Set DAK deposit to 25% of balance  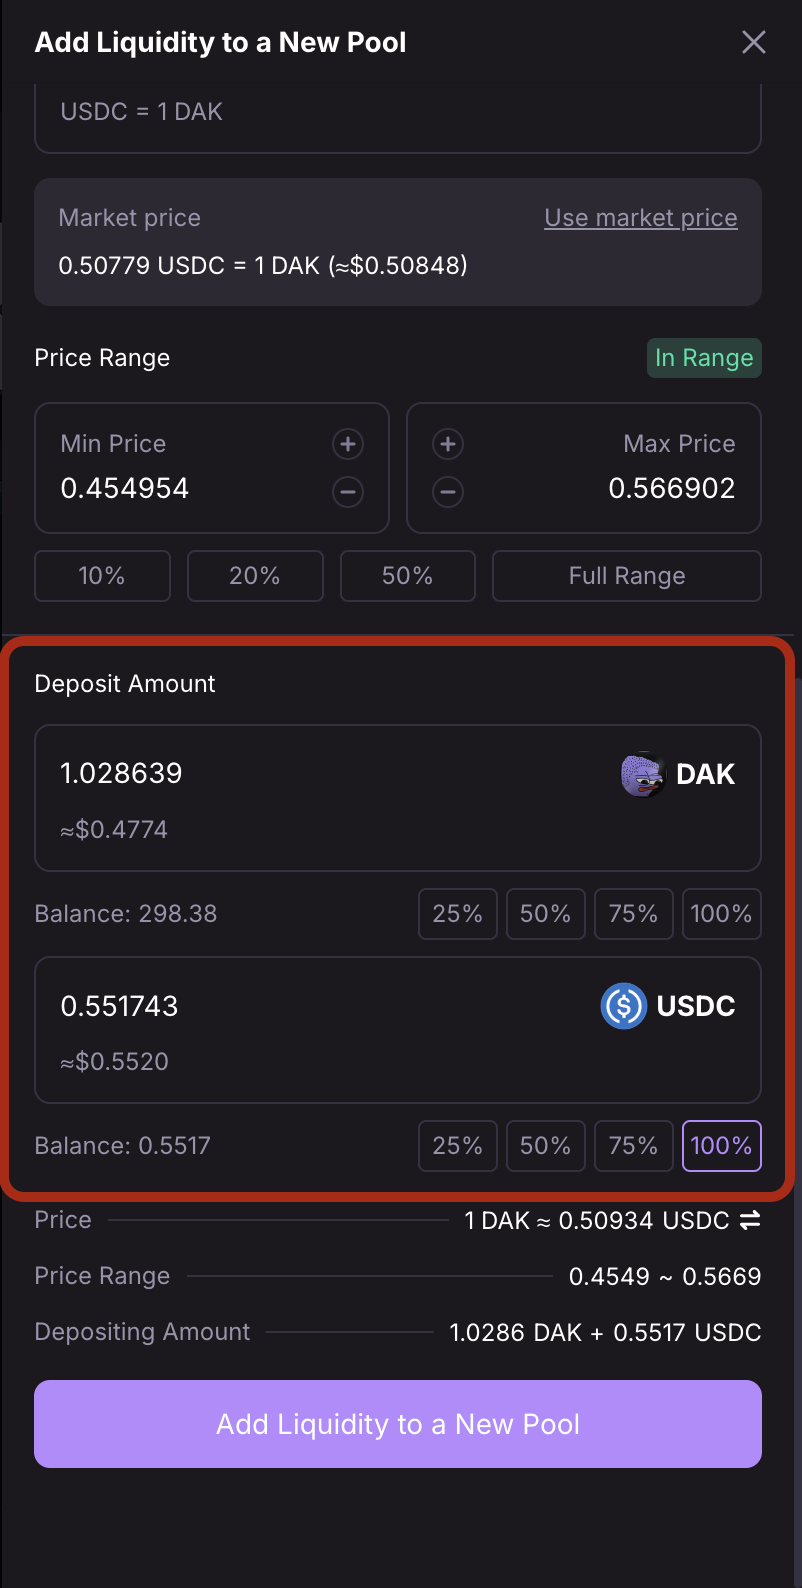click(x=457, y=914)
